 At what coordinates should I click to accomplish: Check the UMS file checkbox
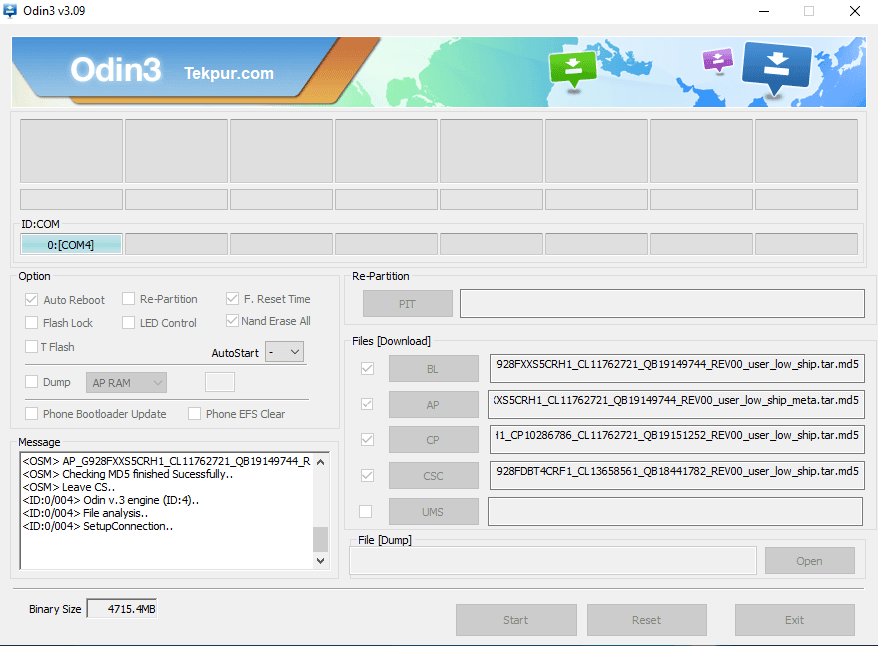(366, 511)
